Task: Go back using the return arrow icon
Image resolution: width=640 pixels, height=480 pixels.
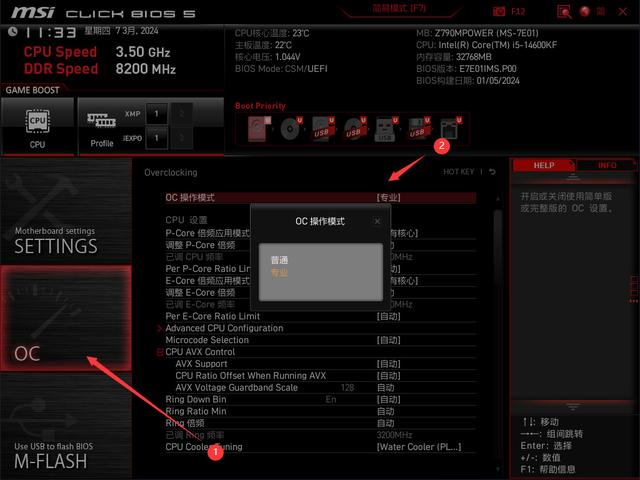Action: (492, 172)
